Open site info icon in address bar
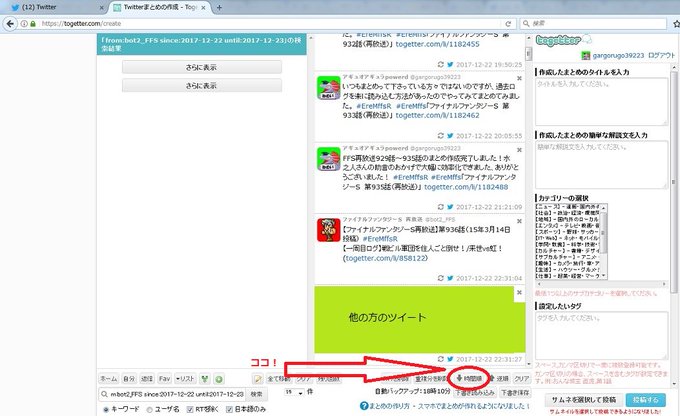680x416 pixels. [24, 23]
